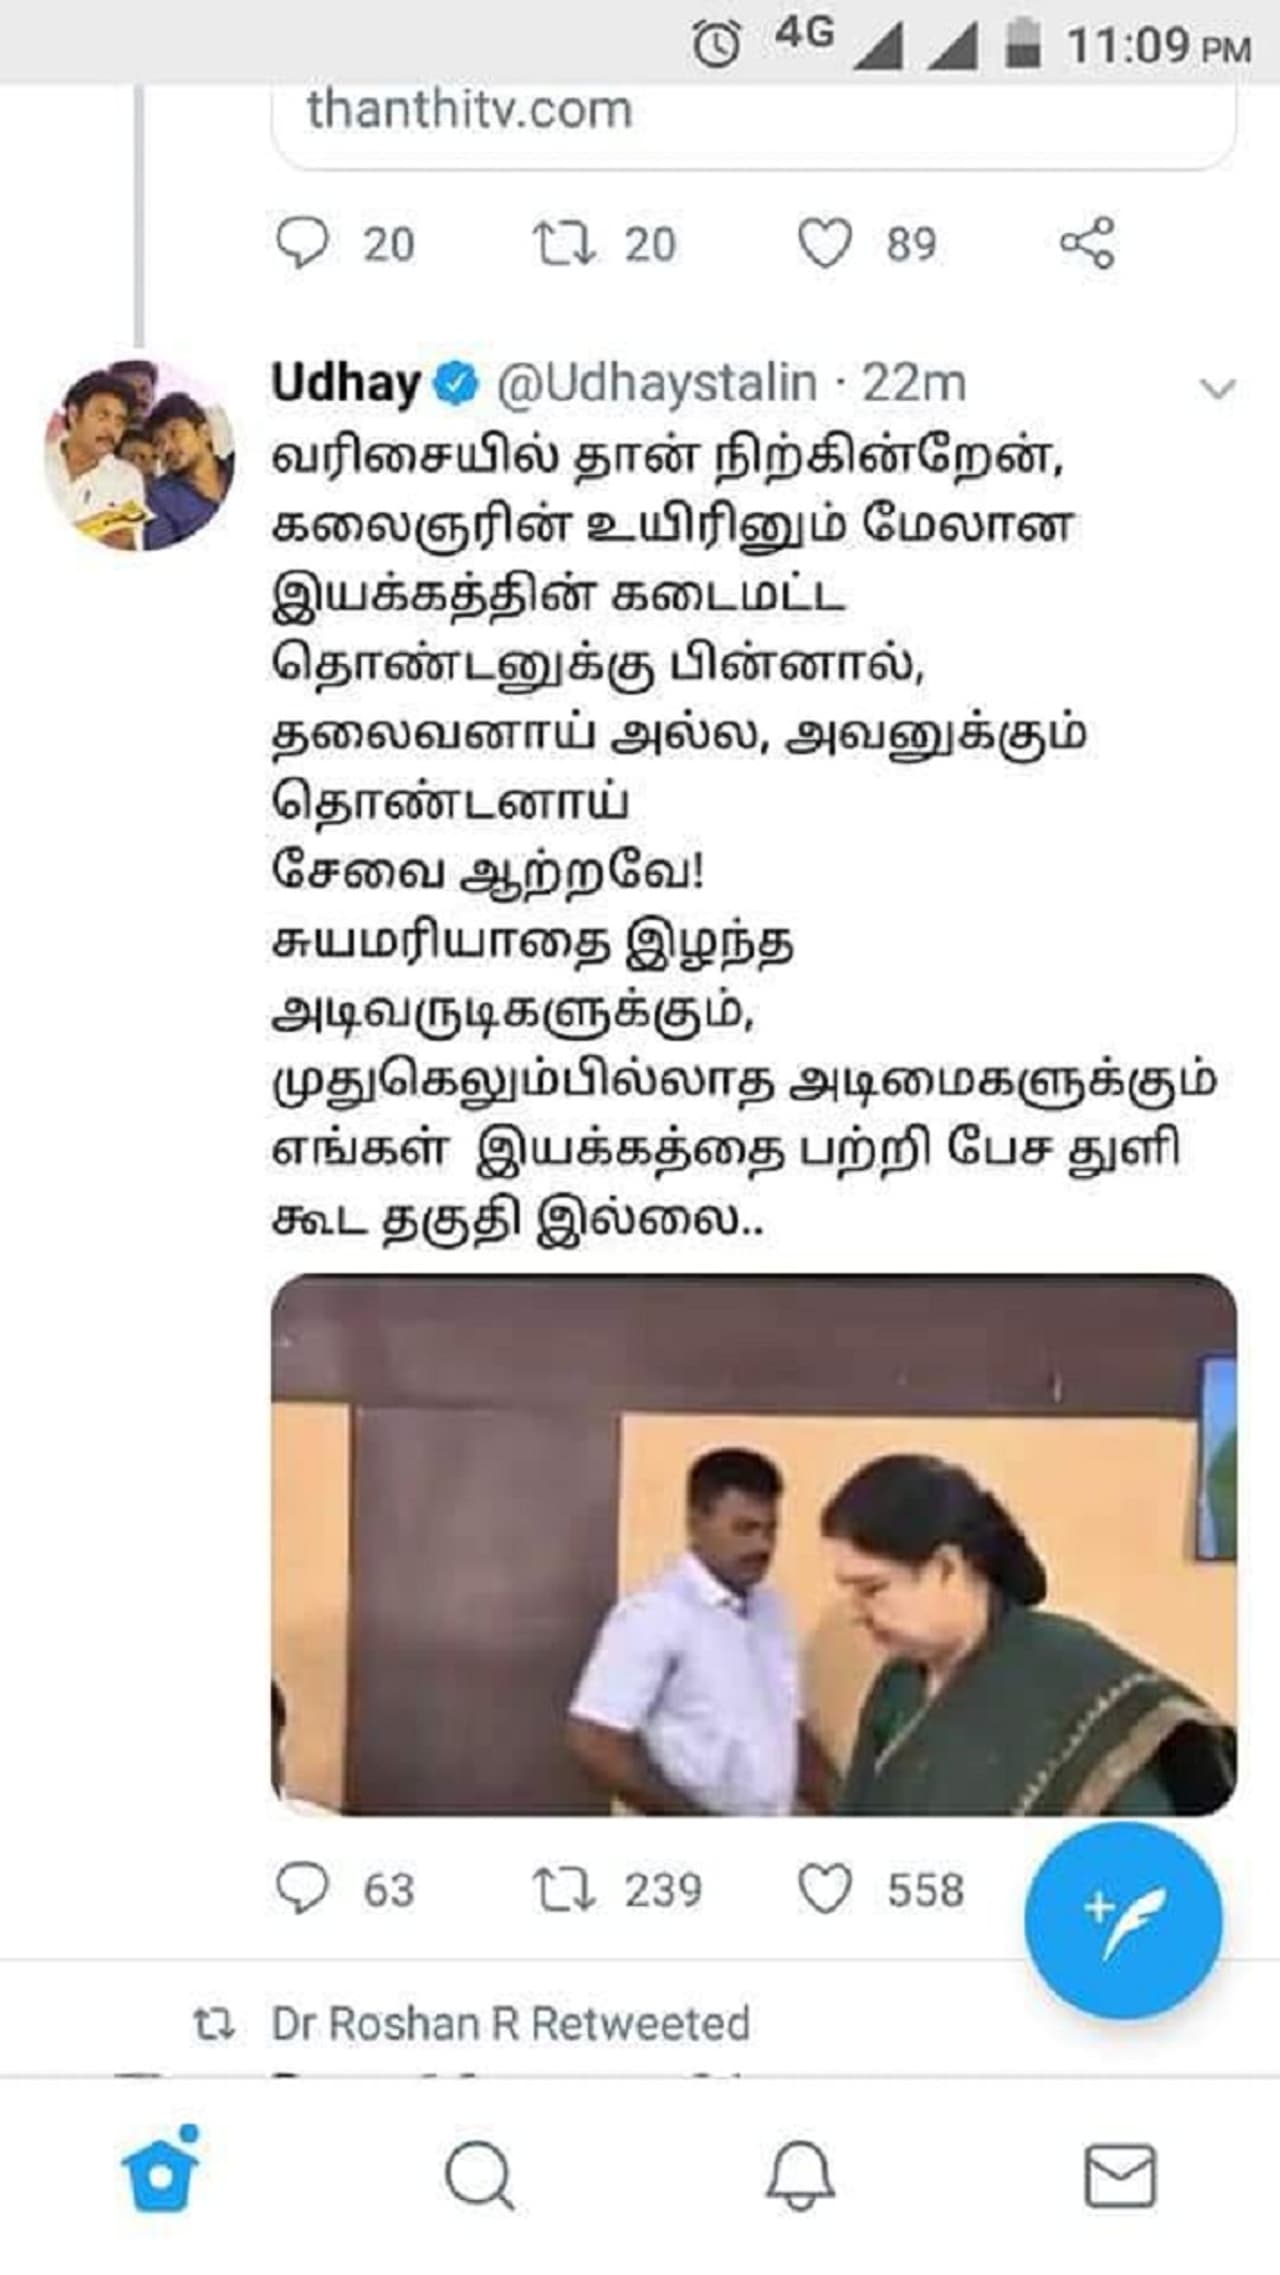The image size is (1280, 2275).
Task: Open the @Udhaystalin handle
Action: 656,384
